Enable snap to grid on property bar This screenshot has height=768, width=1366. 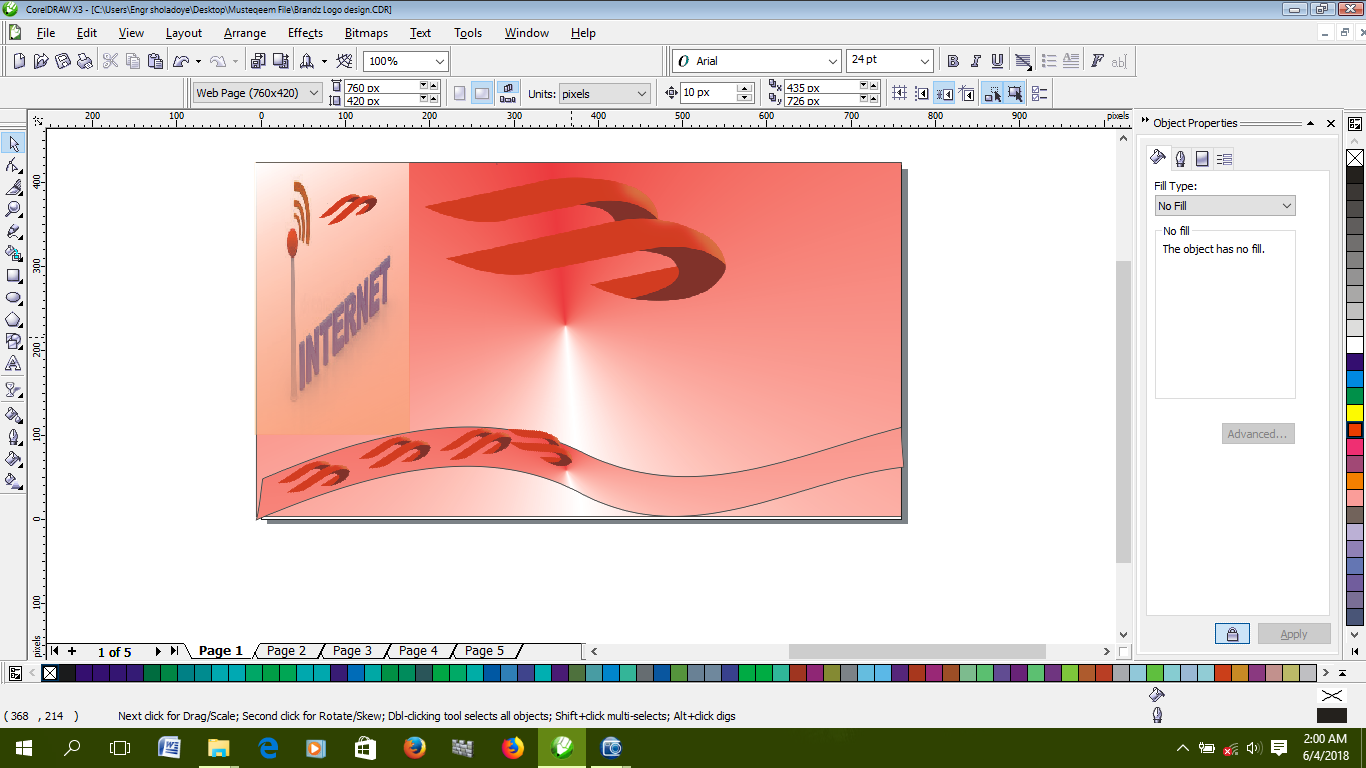point(899,93)
